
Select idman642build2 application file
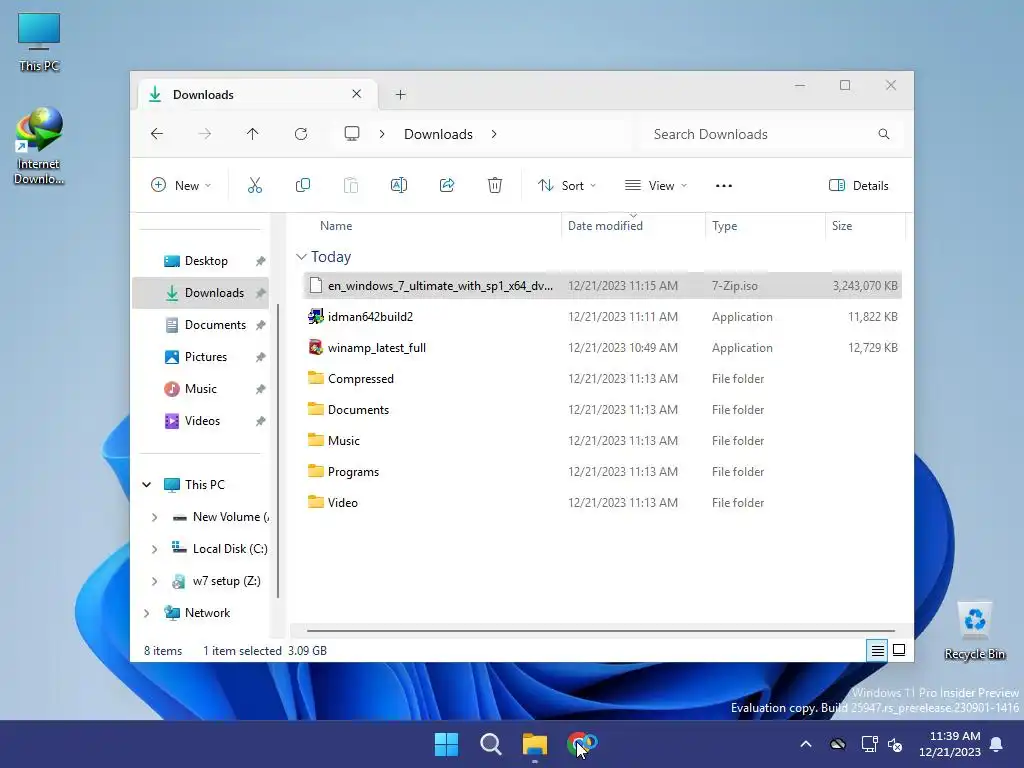(x=602, y=317)
